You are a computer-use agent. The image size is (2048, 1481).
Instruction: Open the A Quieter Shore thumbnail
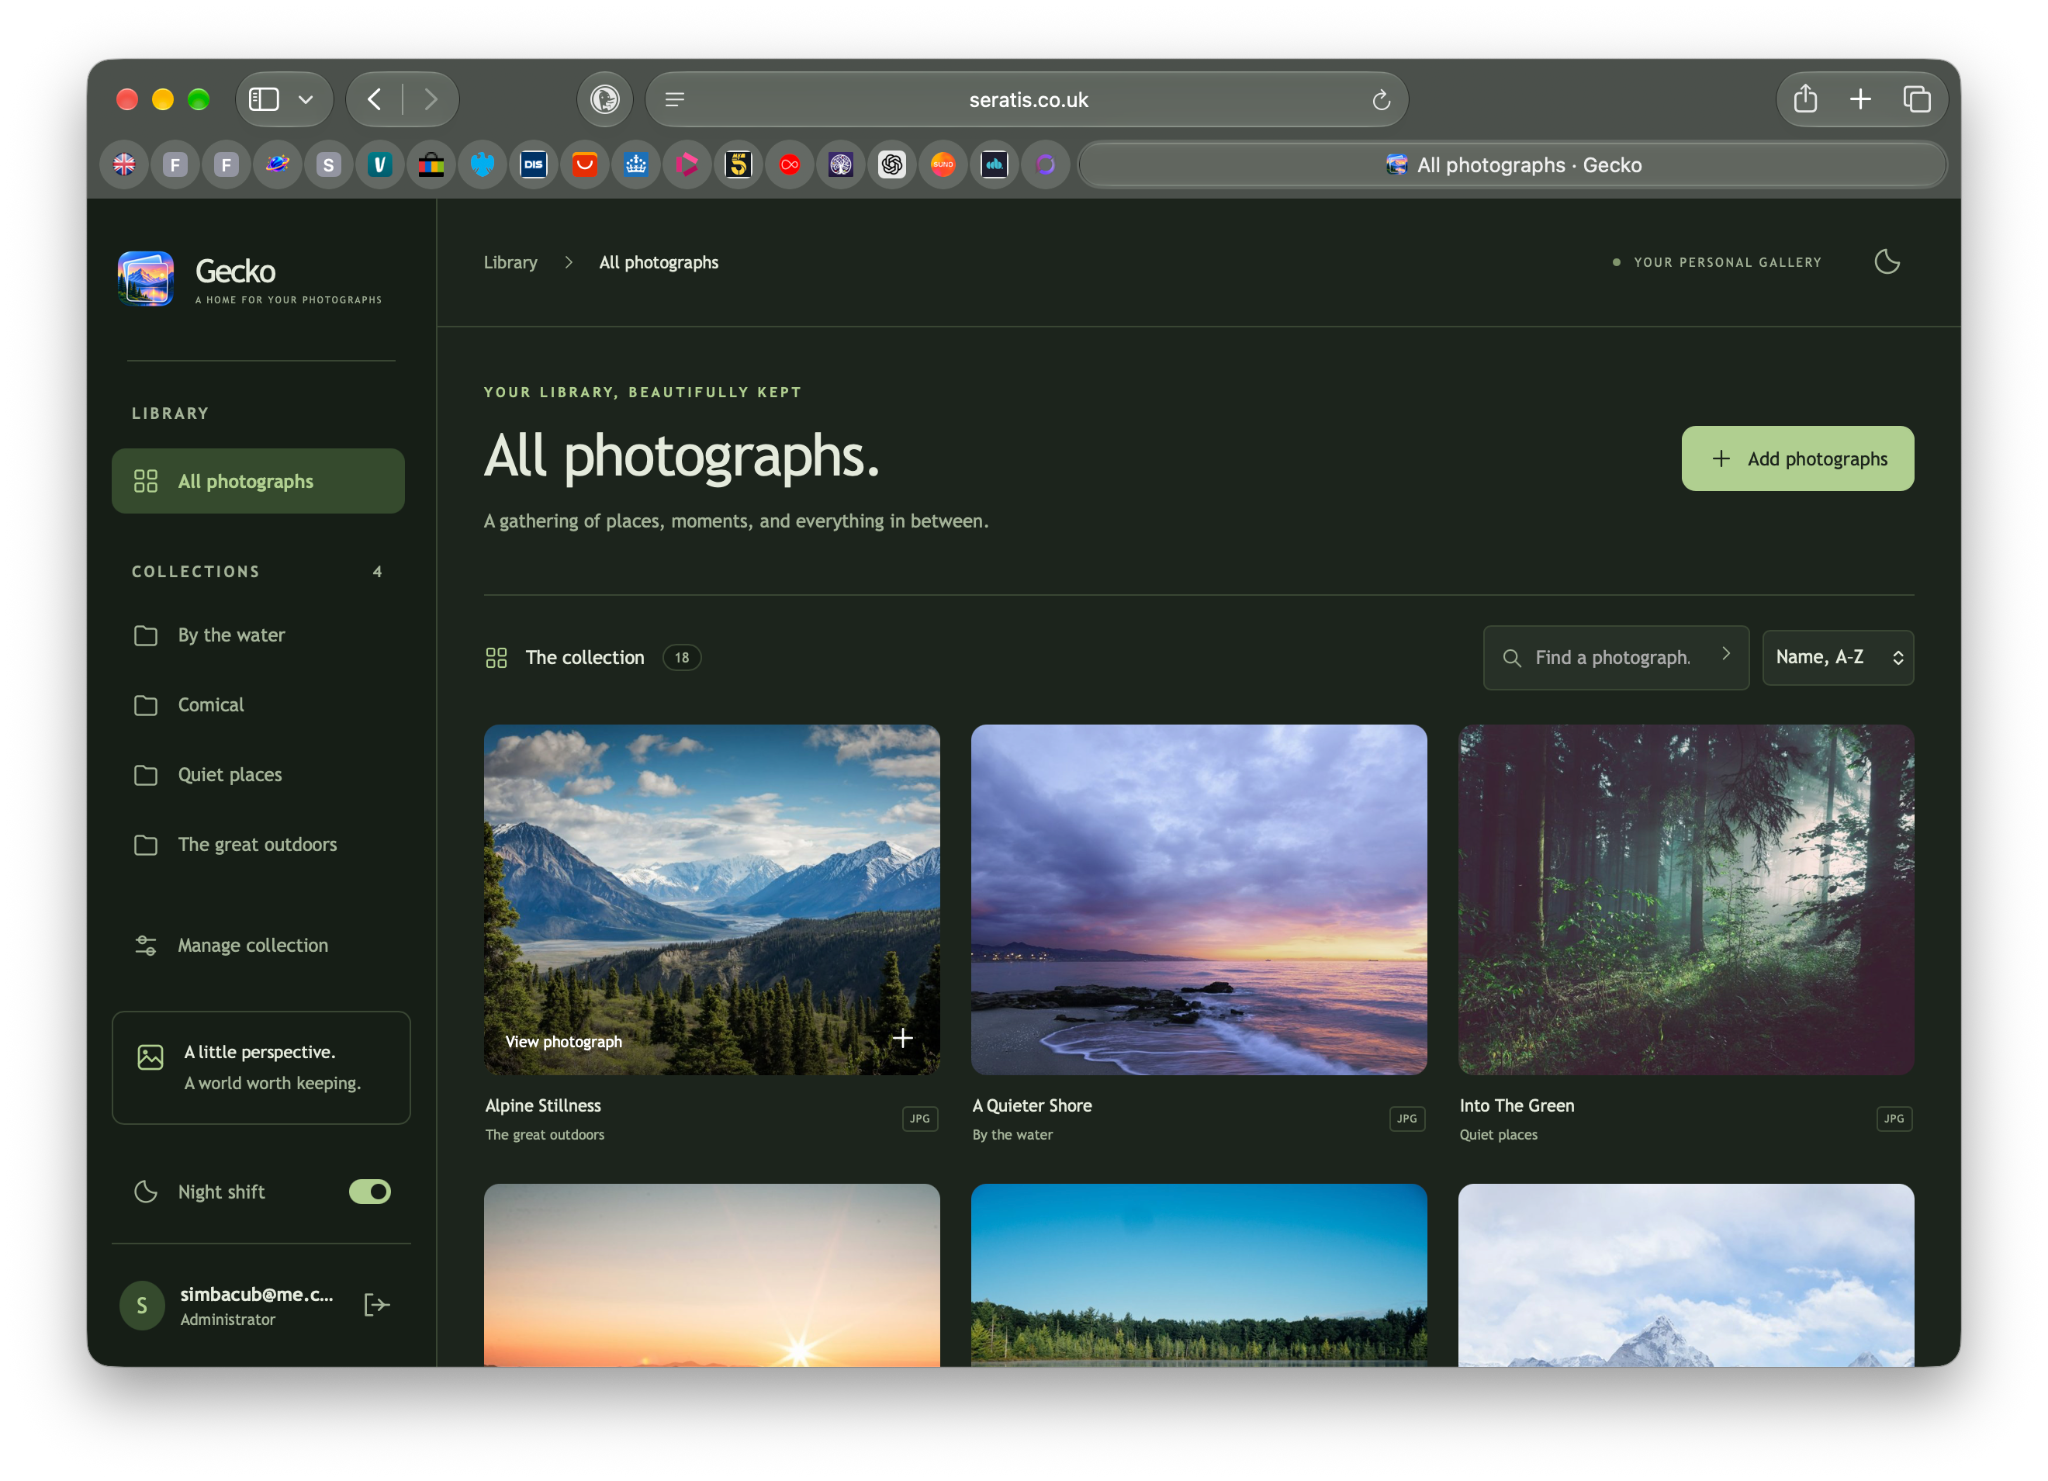pos(1198,899)
